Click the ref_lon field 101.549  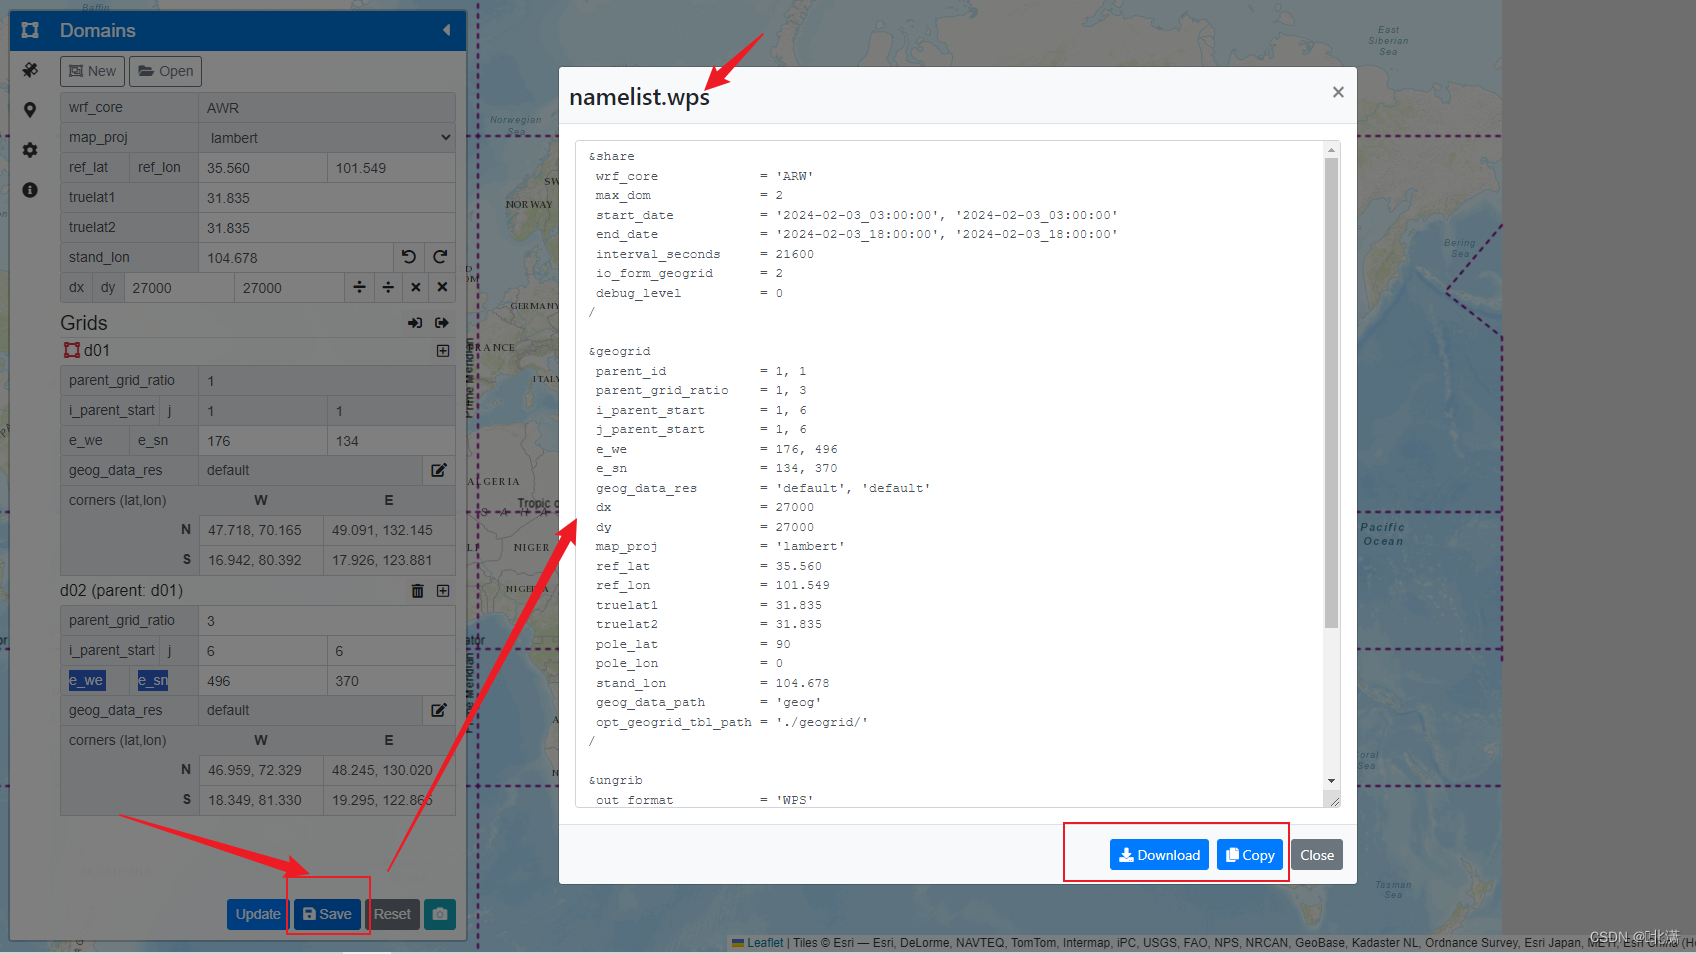click(x=391, y=168)
